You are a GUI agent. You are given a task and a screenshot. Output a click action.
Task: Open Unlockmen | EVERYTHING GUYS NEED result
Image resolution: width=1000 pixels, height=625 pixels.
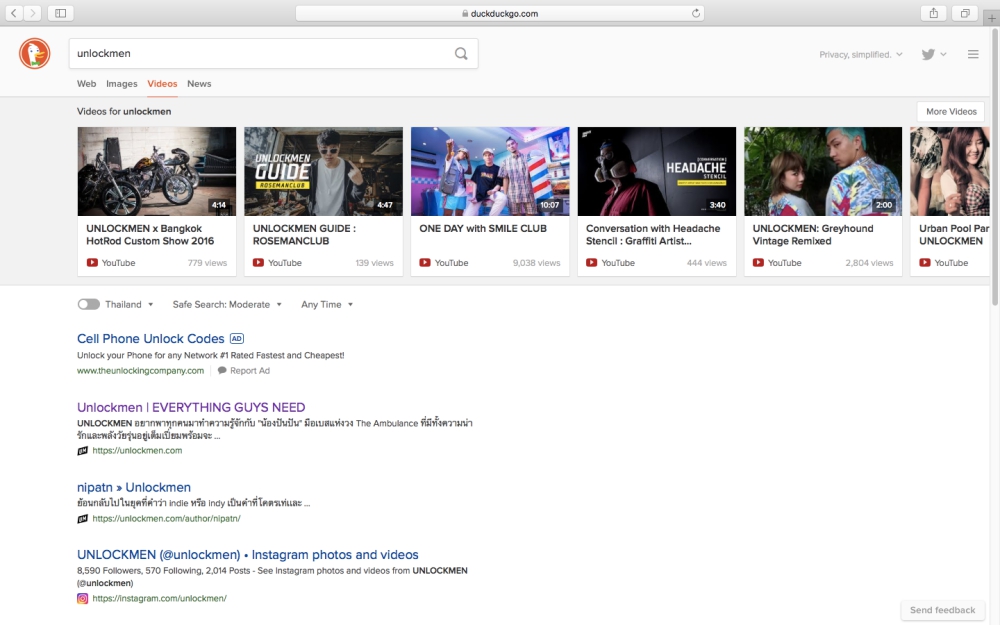click(191, 407)
